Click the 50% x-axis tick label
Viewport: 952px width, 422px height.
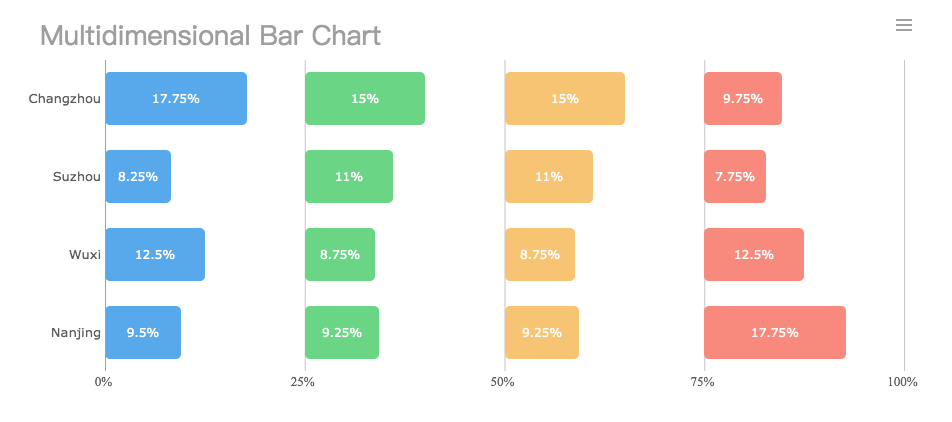(x=503, y=382)
